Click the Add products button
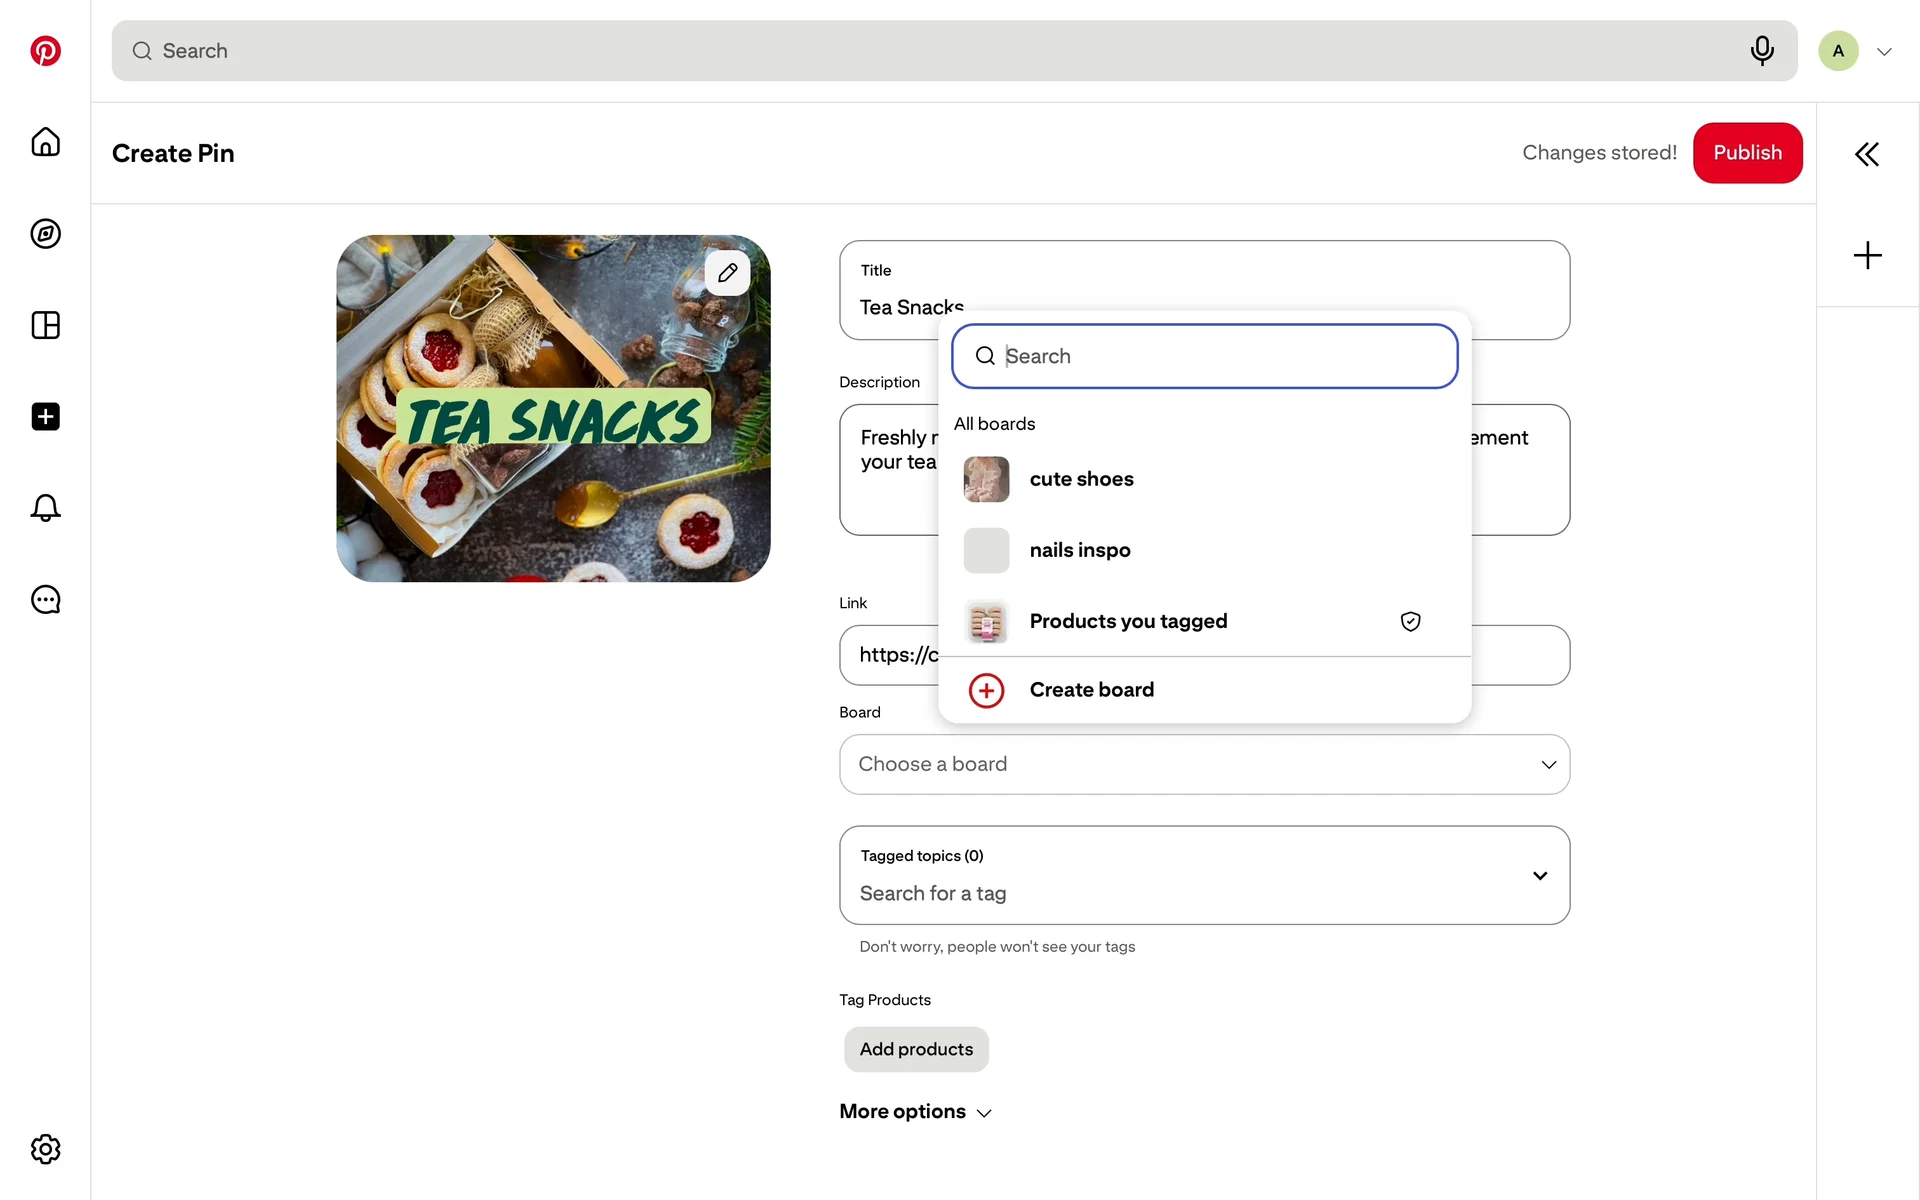This screenshot has width=1920, height=1200. click(916, 1050)
